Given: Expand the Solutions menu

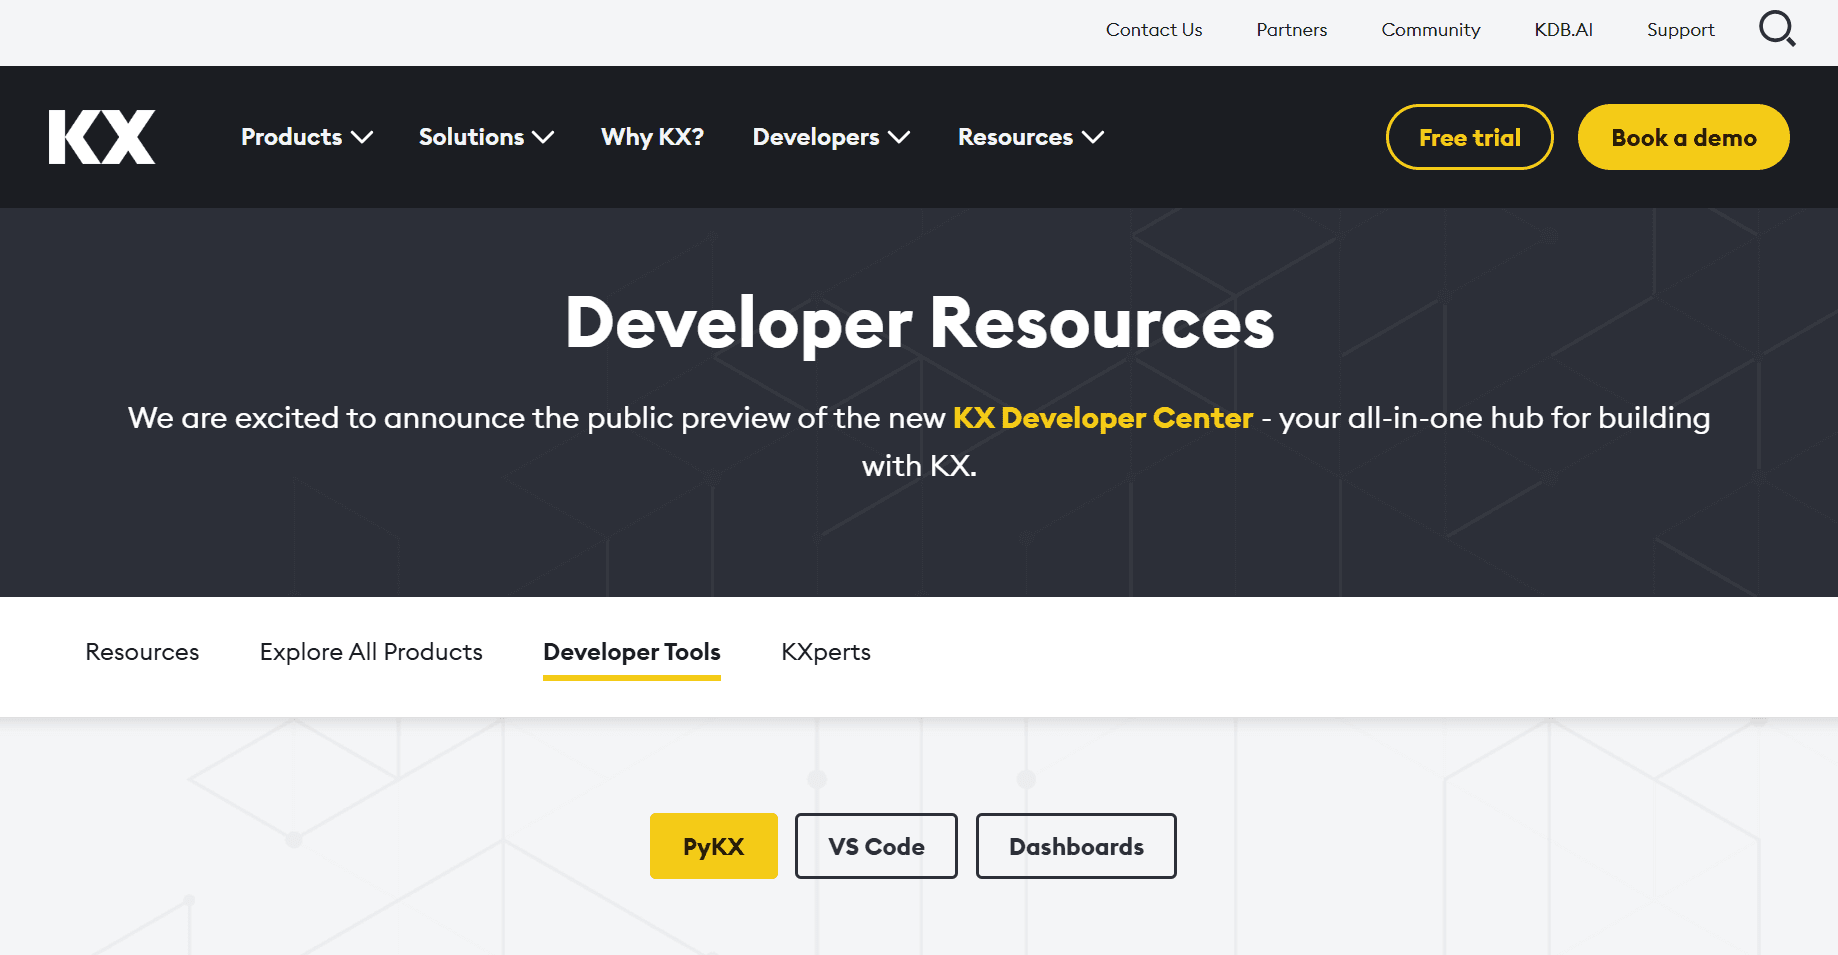Looking at the screenshot, I should click(x=486, y=137).
